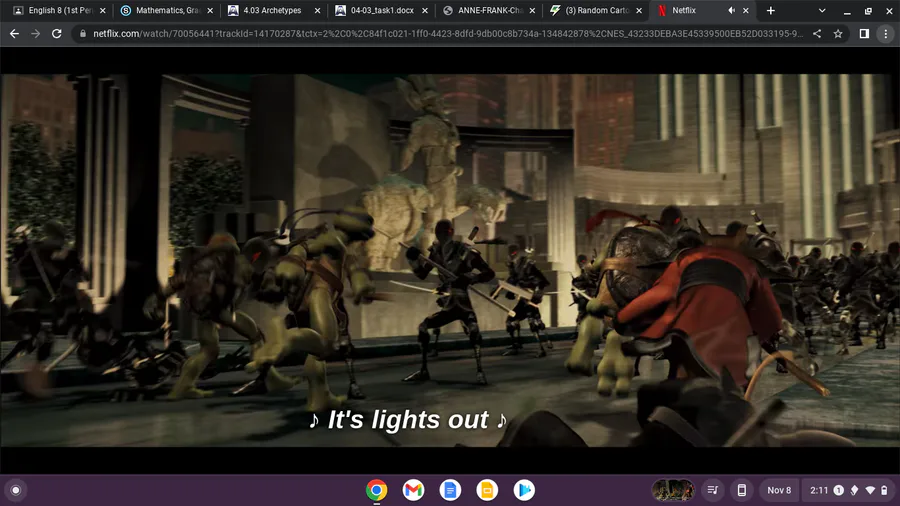Image resolution: width=900 pixels, height=506 pixels.
Task: Close the ANNE-FRANK tab
Action: click(x=532, y=10)
